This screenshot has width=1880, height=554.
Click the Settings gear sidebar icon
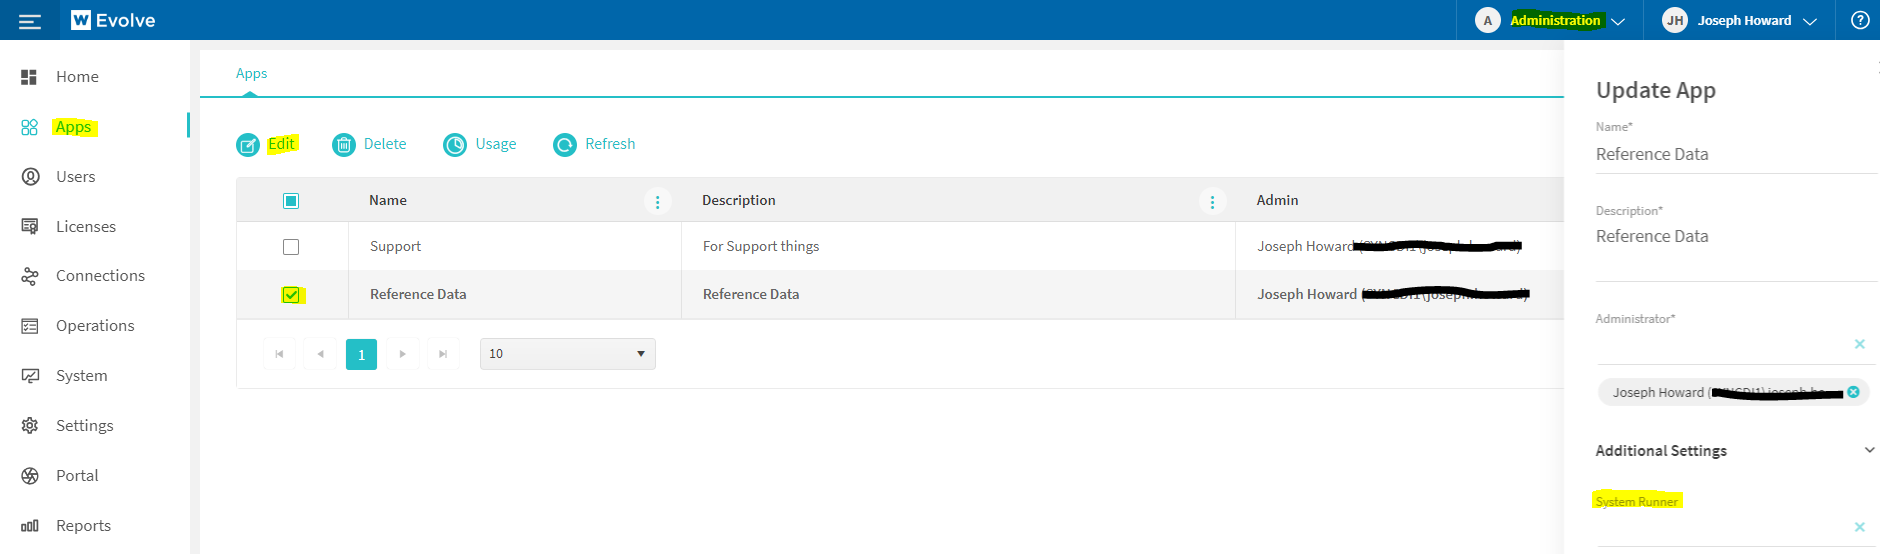(x=30, y=426)
